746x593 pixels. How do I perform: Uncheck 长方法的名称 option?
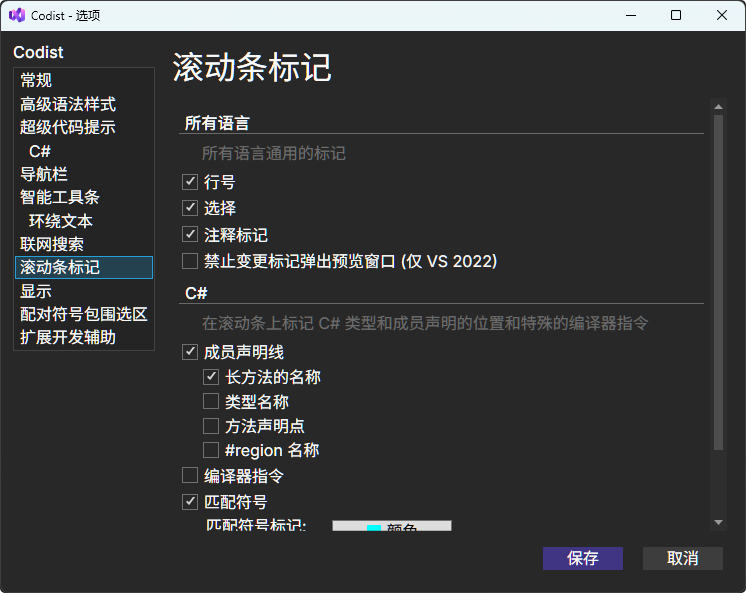[x=211, y=377]
